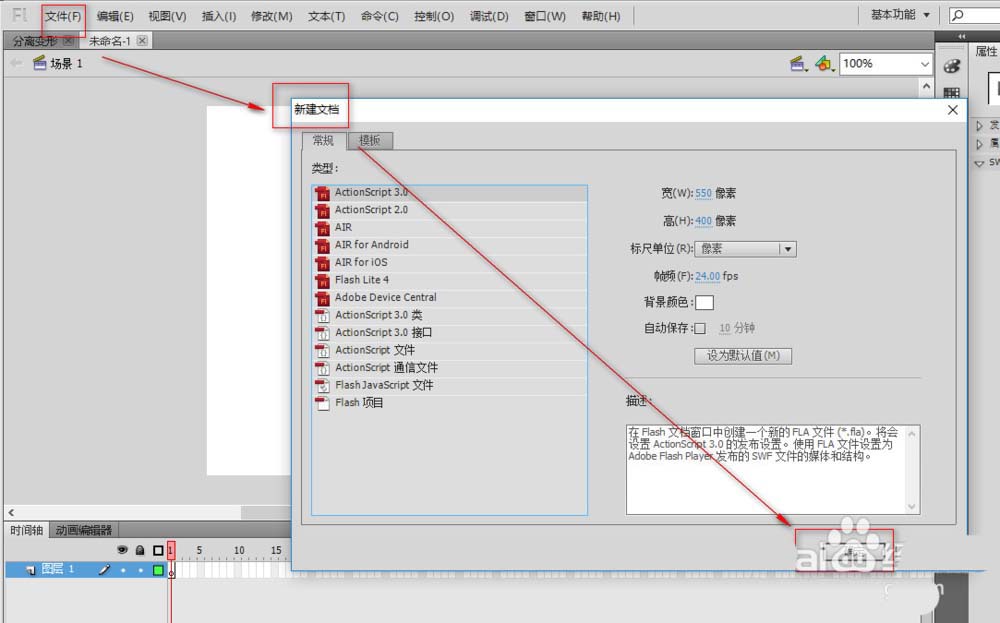The height and width of the screenshot is (623, 1000).
Task: Click the frame rate value 24.00
Action: 707,276
